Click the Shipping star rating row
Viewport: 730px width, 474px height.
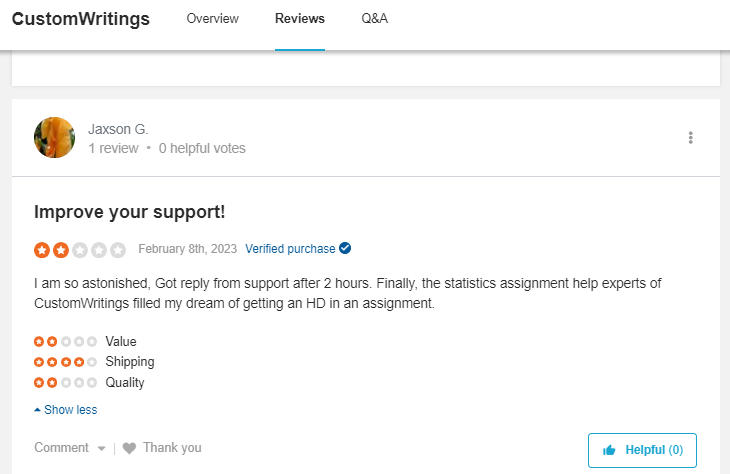click(x=94, y=362)
